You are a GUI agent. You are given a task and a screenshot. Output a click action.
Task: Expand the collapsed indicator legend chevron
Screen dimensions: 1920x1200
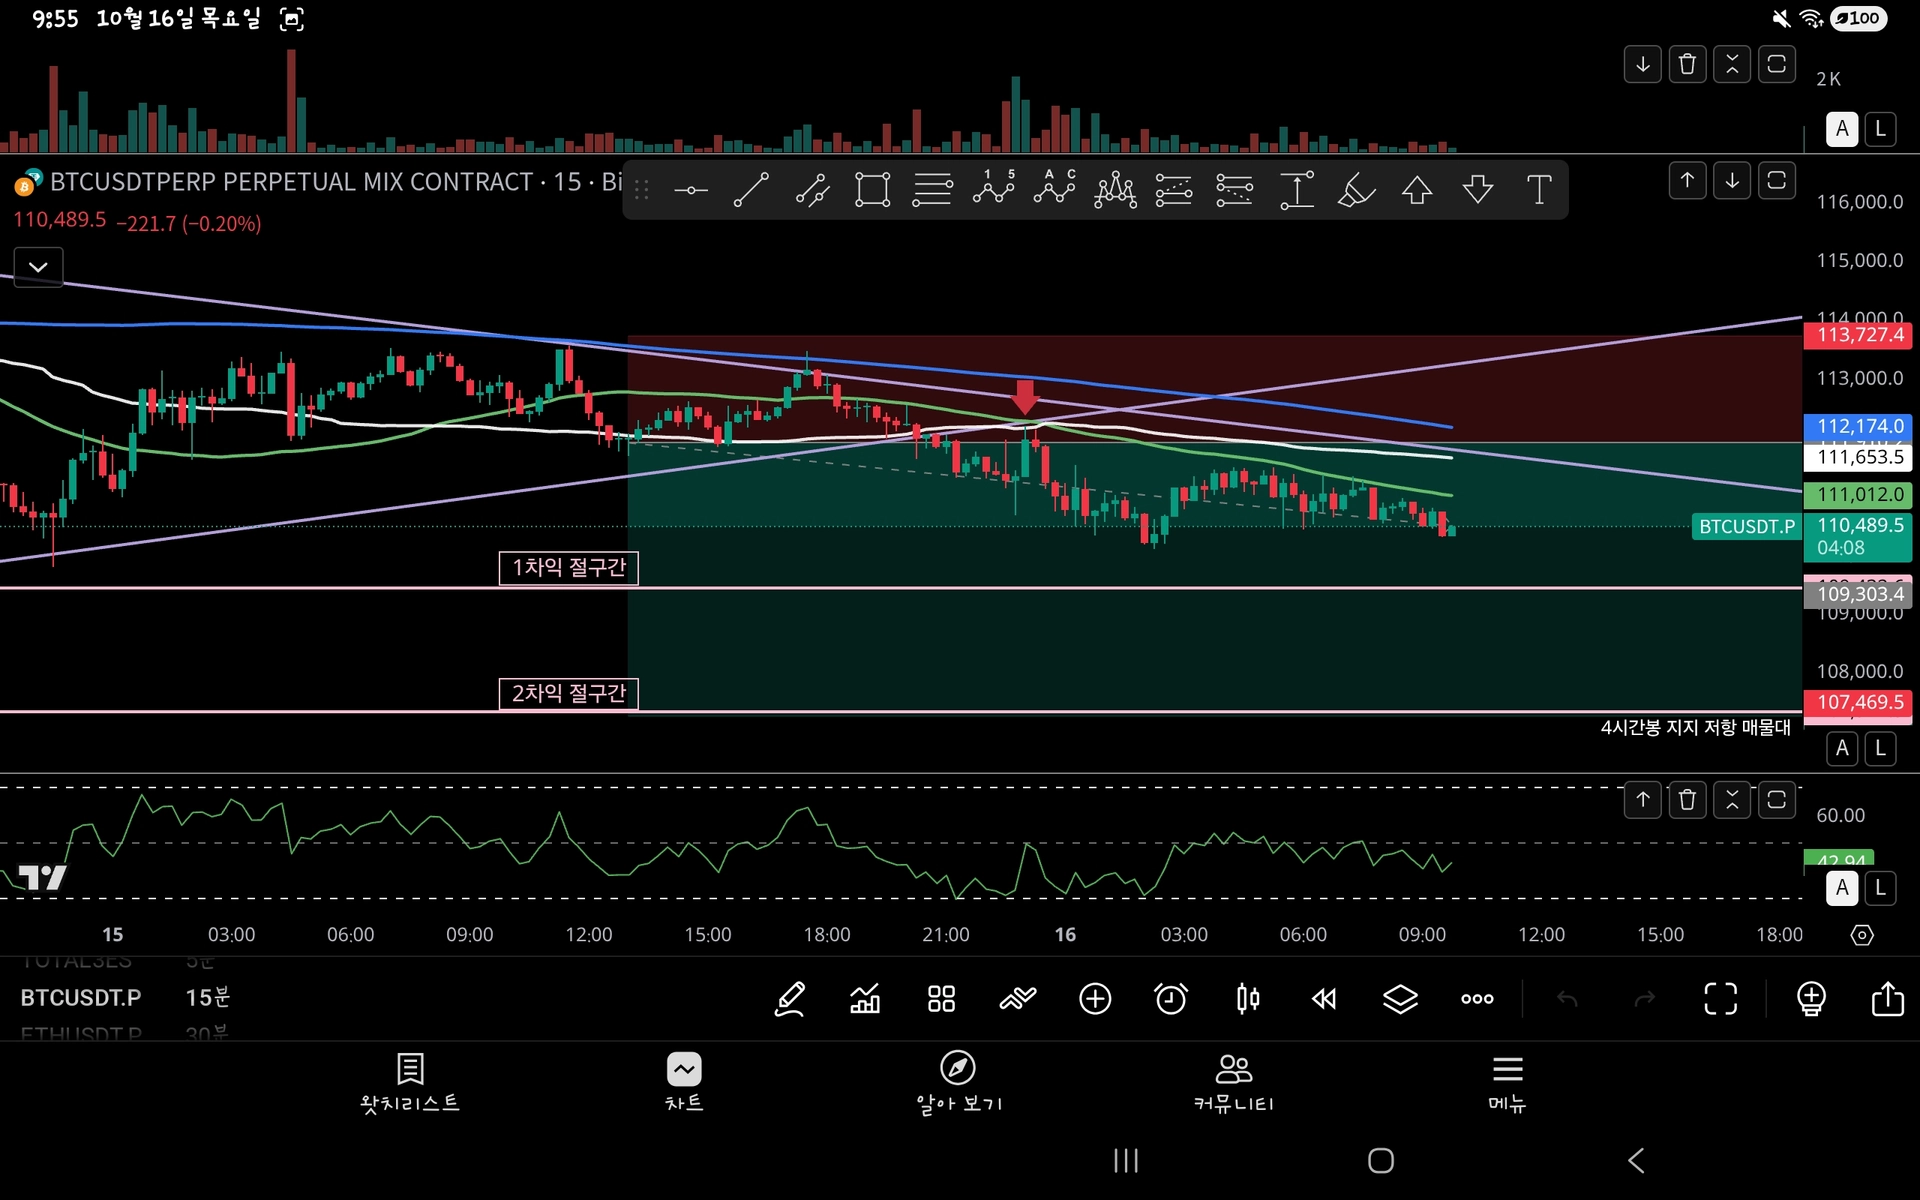(x=38, y=267)
